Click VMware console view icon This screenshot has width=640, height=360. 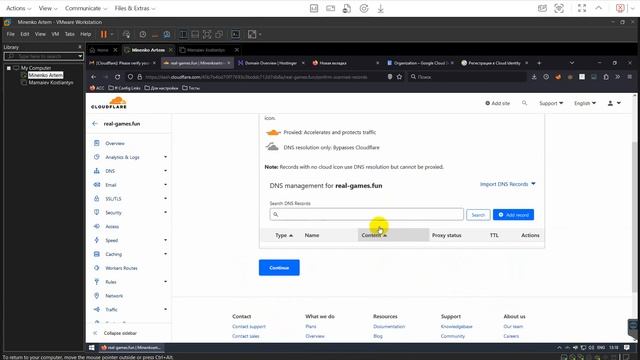236,34
